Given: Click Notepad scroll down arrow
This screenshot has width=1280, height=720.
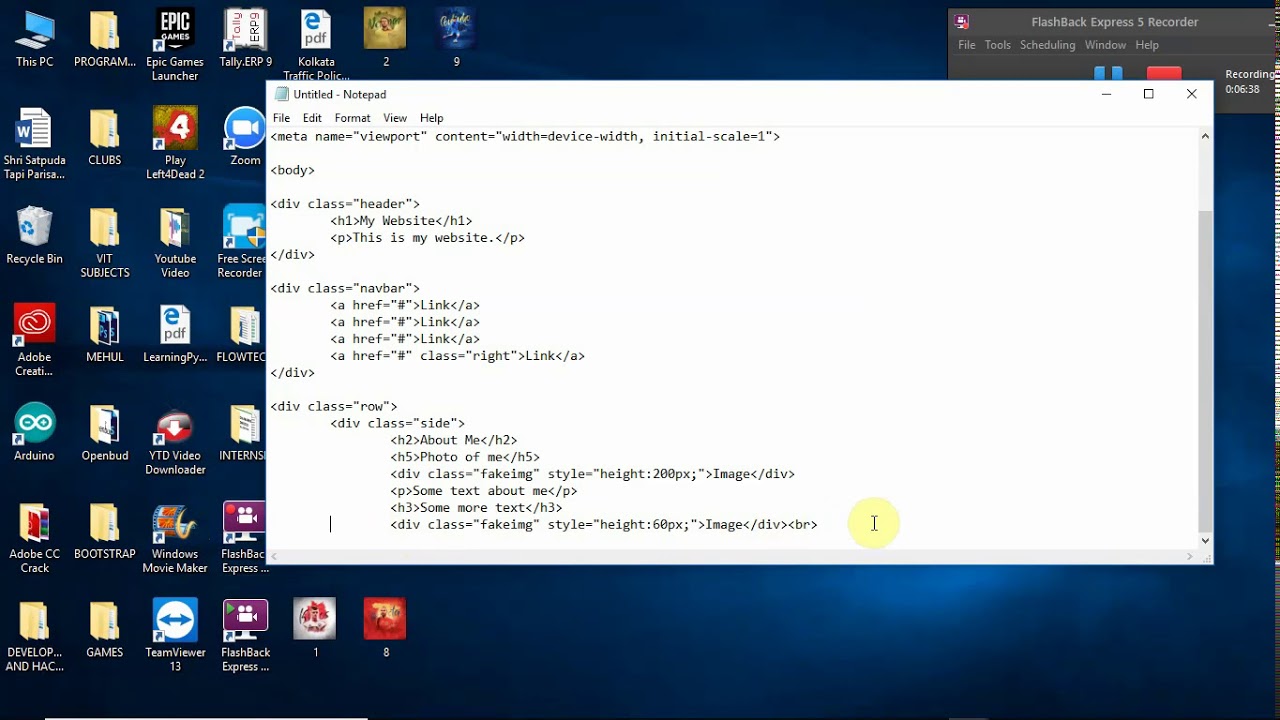Looking at the screenshot, I should (x=1205, y=540).
